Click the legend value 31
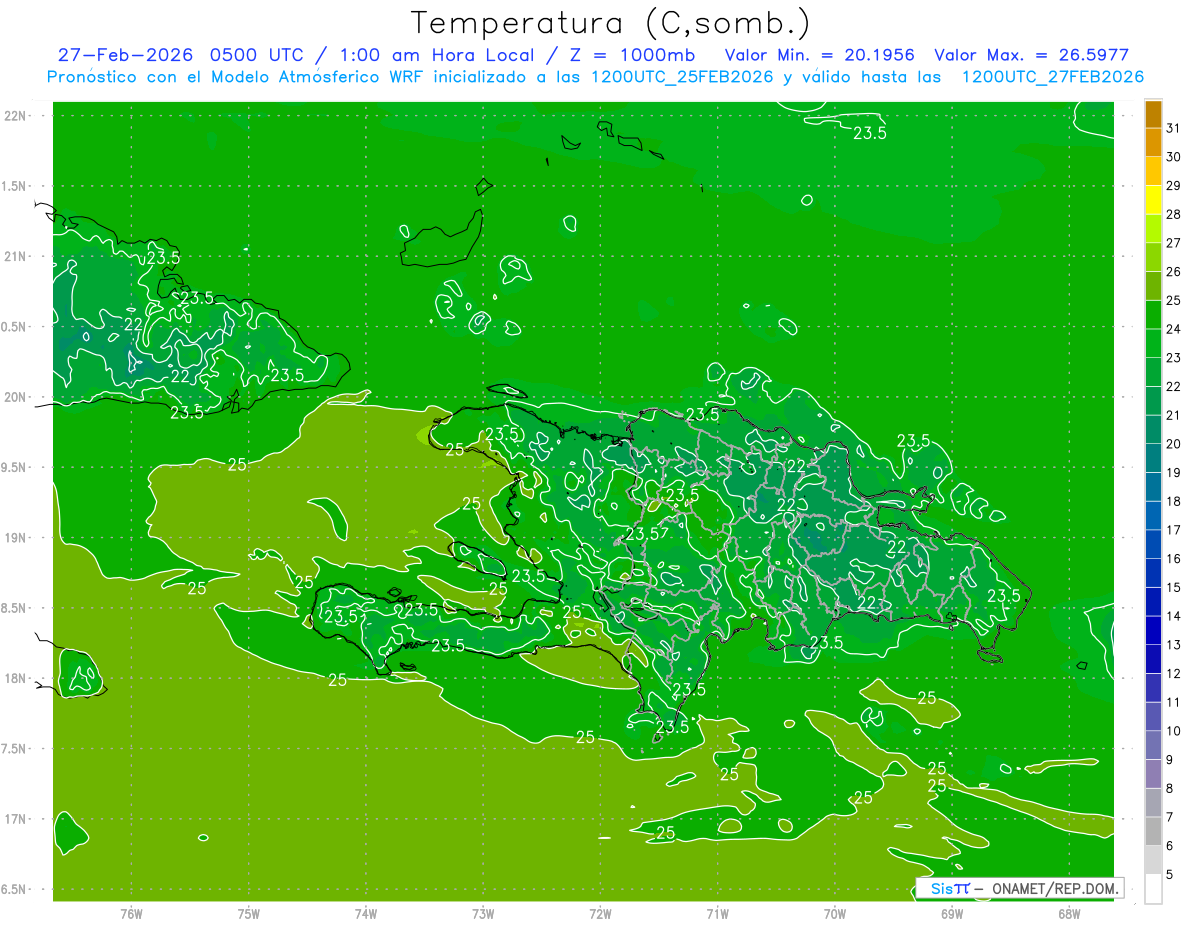 (1174, 128)
